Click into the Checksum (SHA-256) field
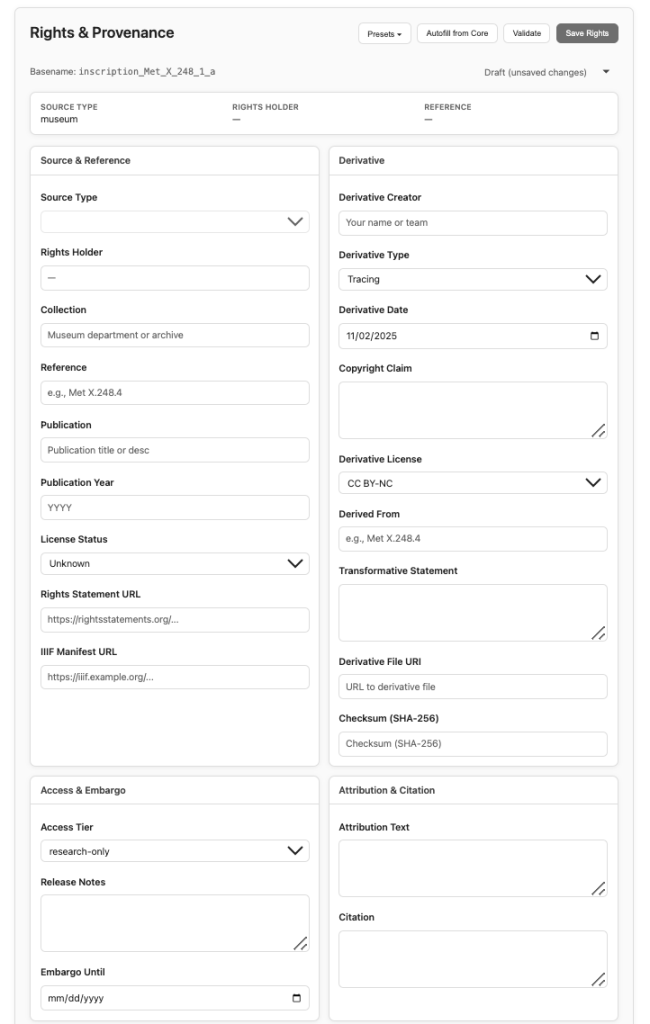This screenshot has width=650, height=1024. coord(472,744)
